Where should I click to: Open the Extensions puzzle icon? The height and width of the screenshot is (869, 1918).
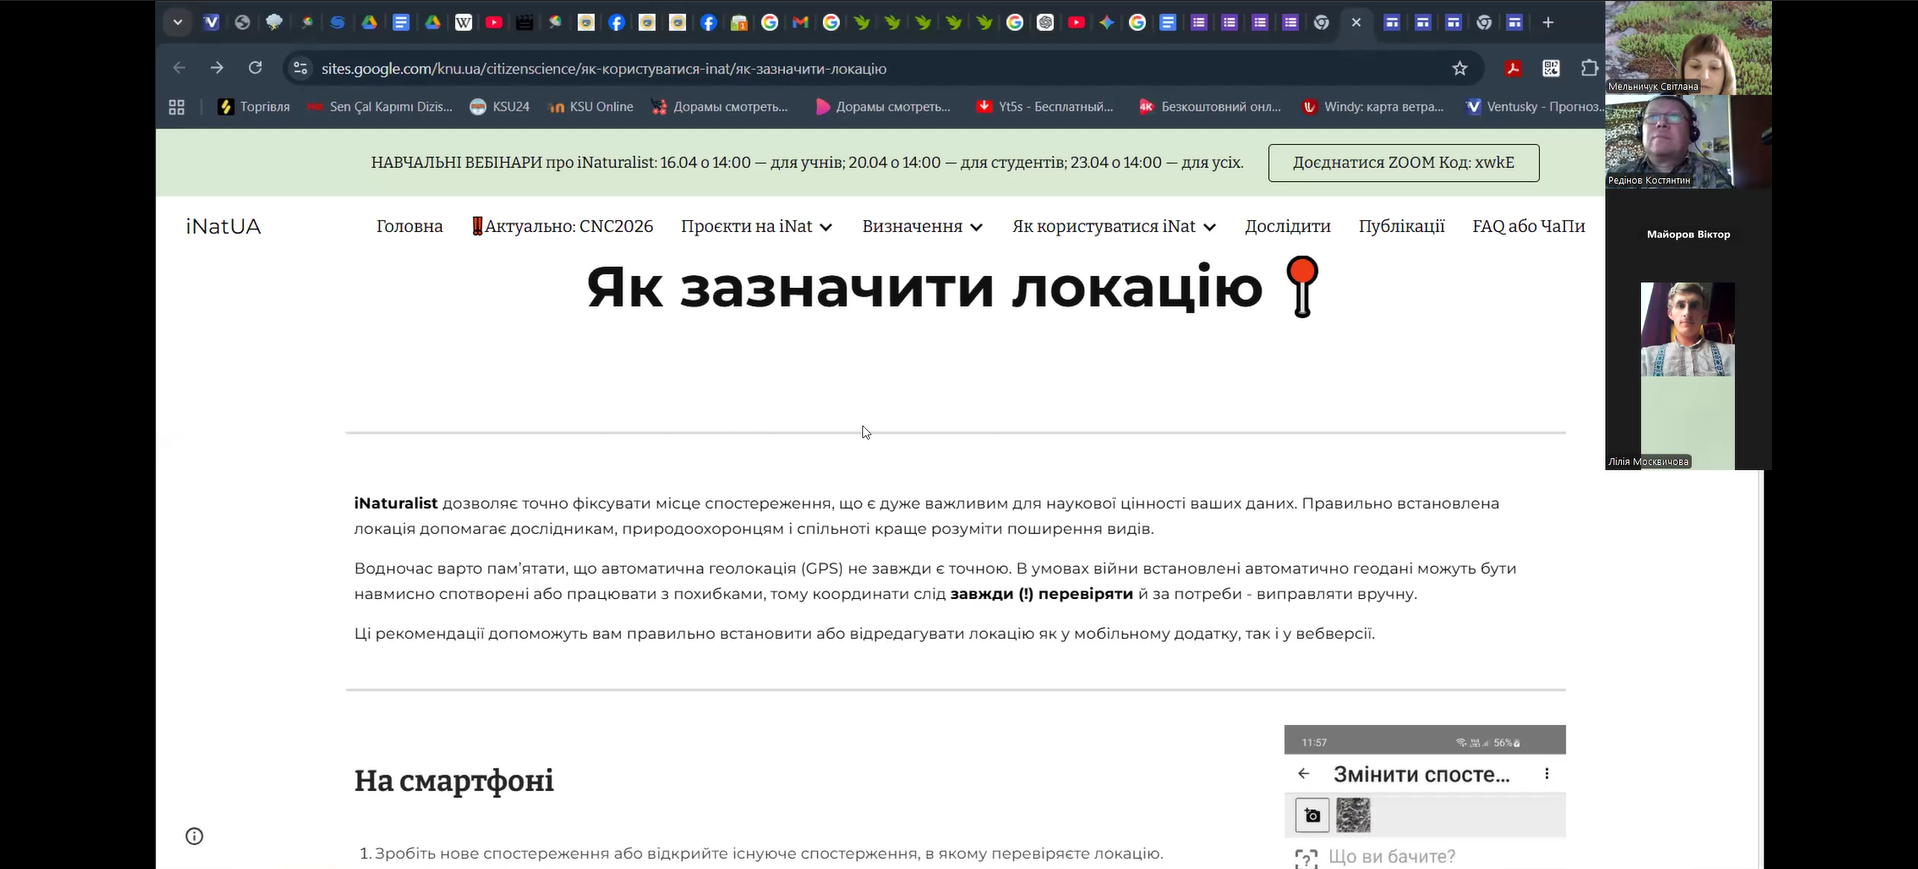click(1588, 68)
